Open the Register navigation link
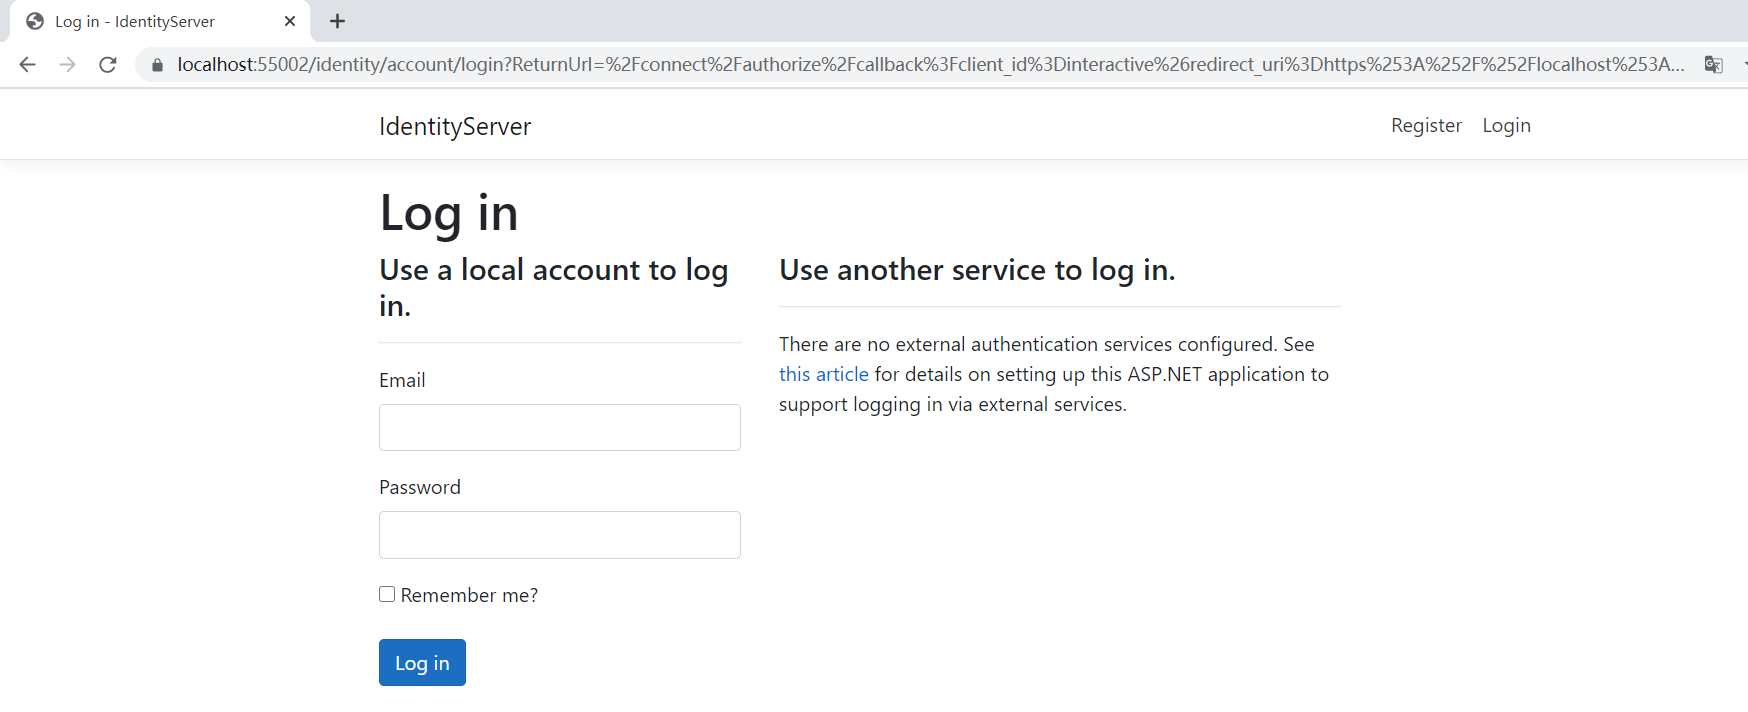The height and width of the screenshot is (712, 1748). pyautogui.click(x=1426, y=125)
